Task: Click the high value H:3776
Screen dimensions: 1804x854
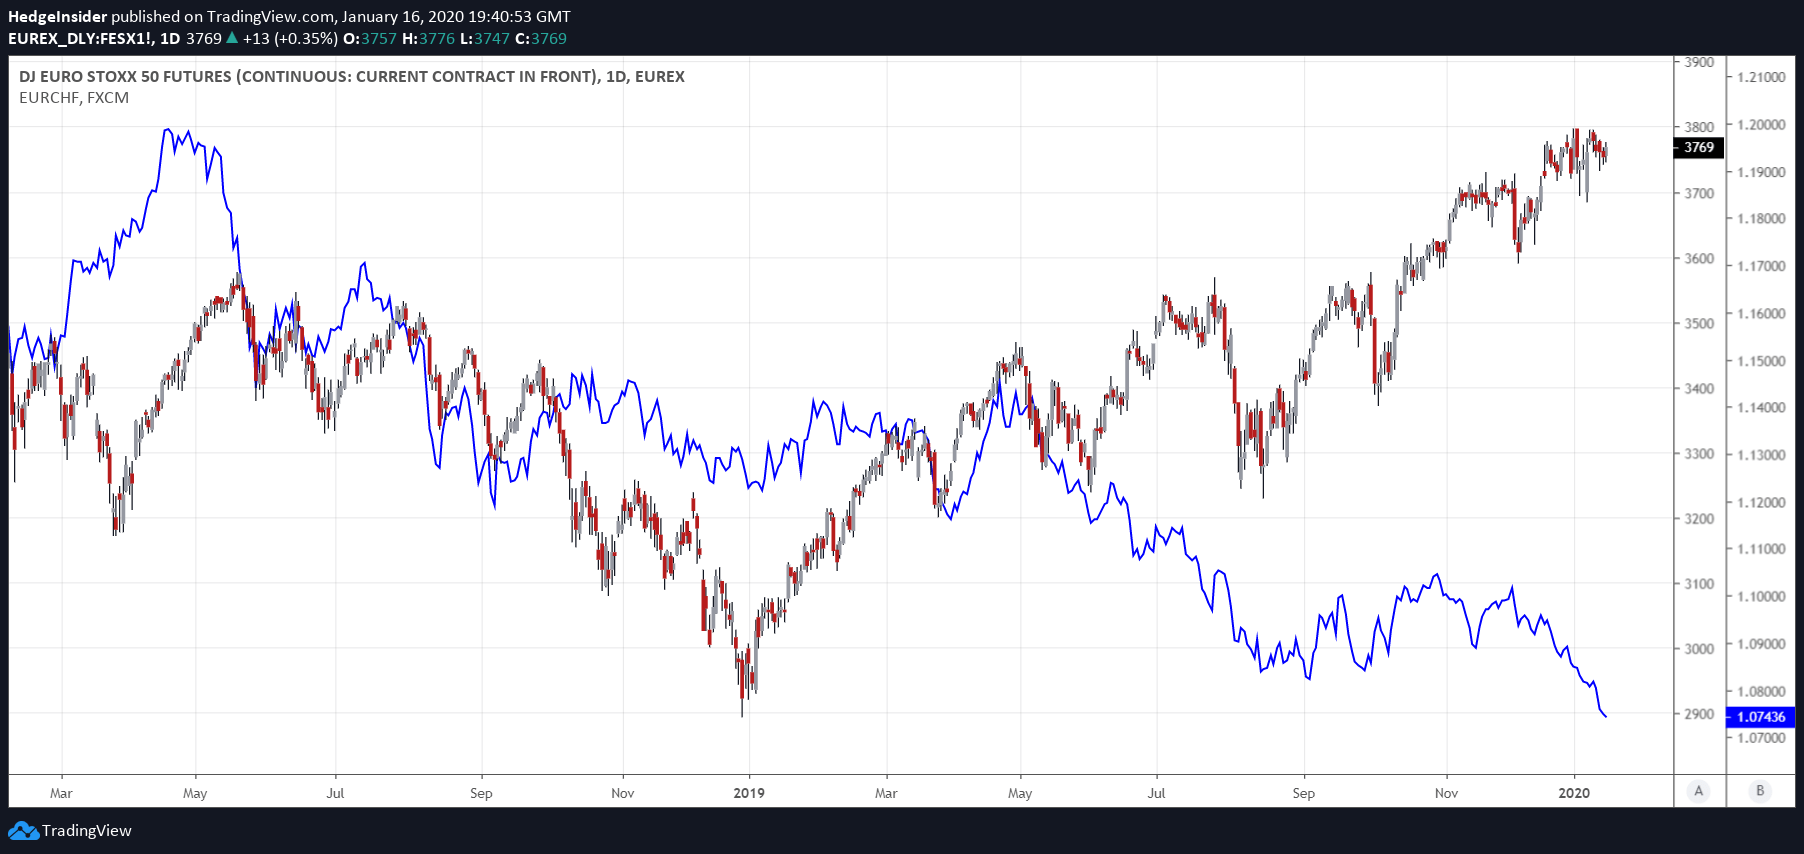Action: [x=429, y=39]
